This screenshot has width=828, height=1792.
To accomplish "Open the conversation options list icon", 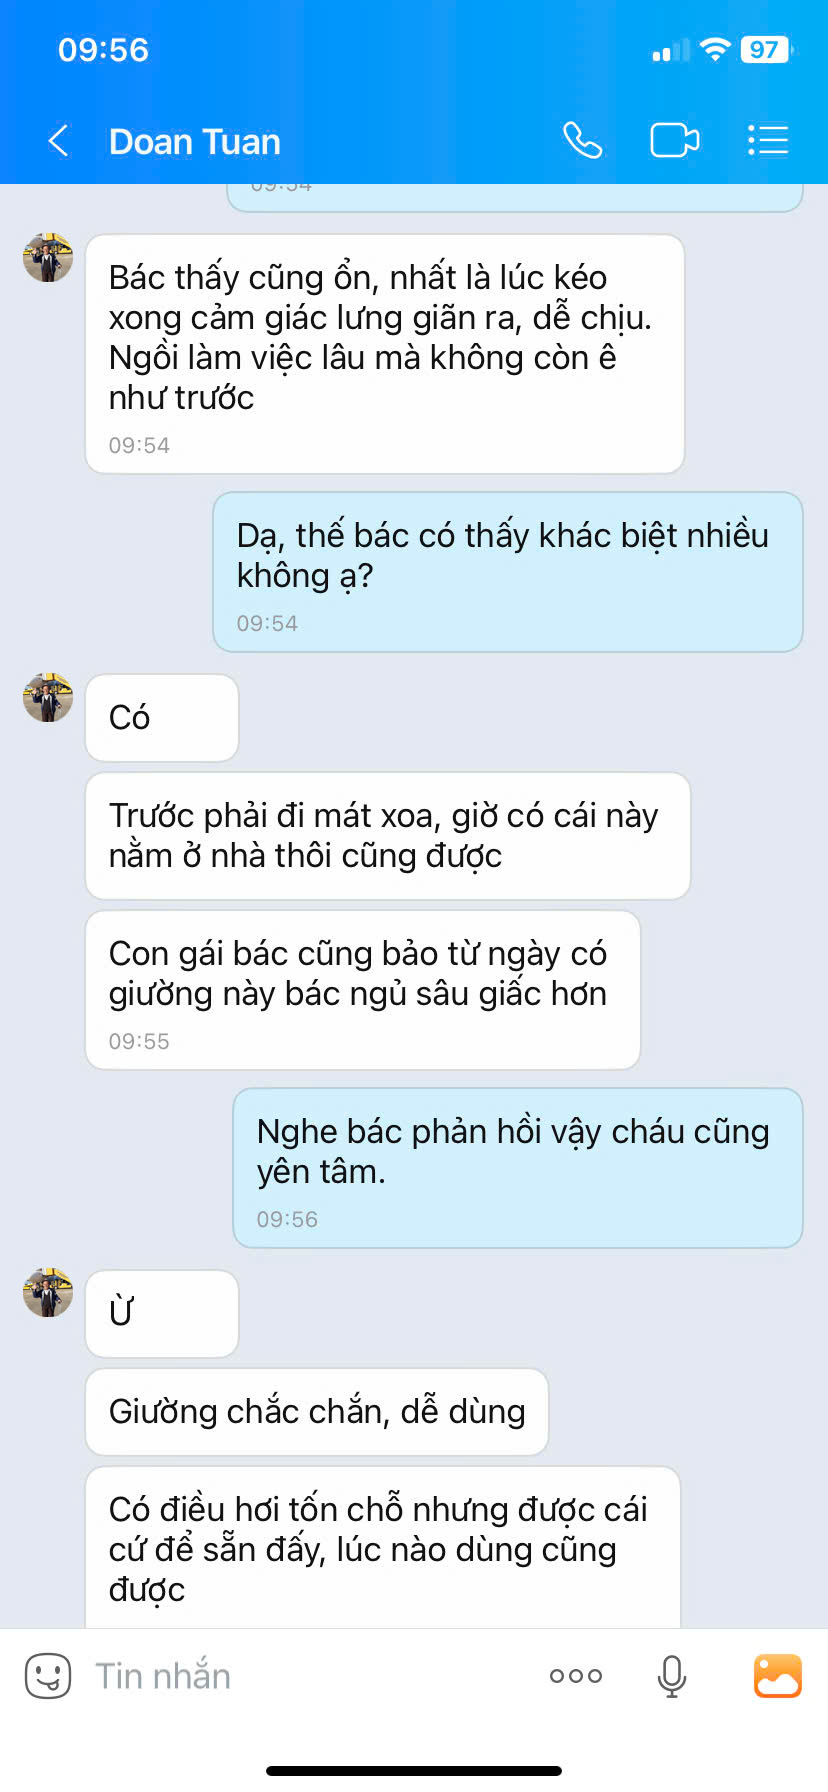I will [x=768, y=141].
